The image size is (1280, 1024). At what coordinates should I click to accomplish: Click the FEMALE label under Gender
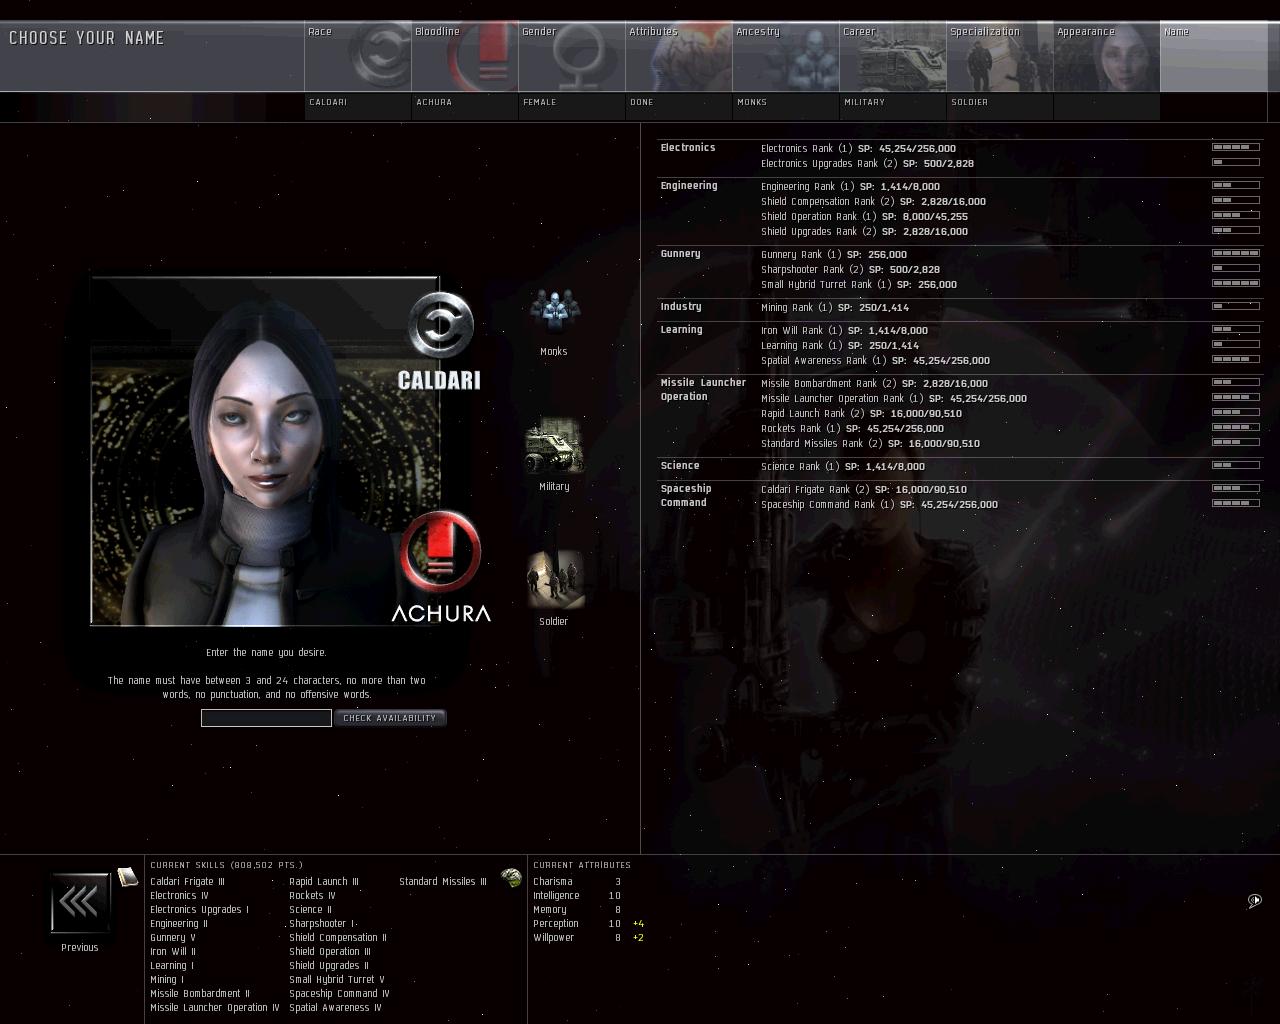click(x=540, y=102)
